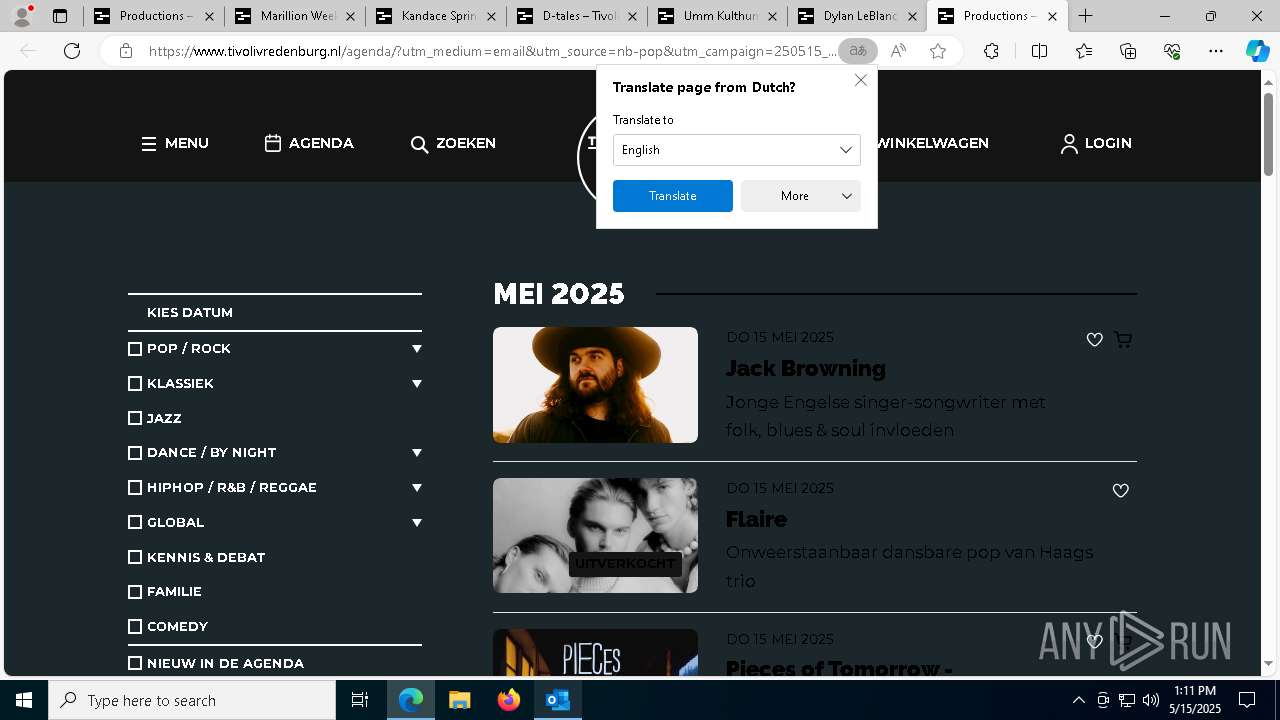Click the translate icon in address bar
Viewport: 1280px width, 720px height.
858,51
